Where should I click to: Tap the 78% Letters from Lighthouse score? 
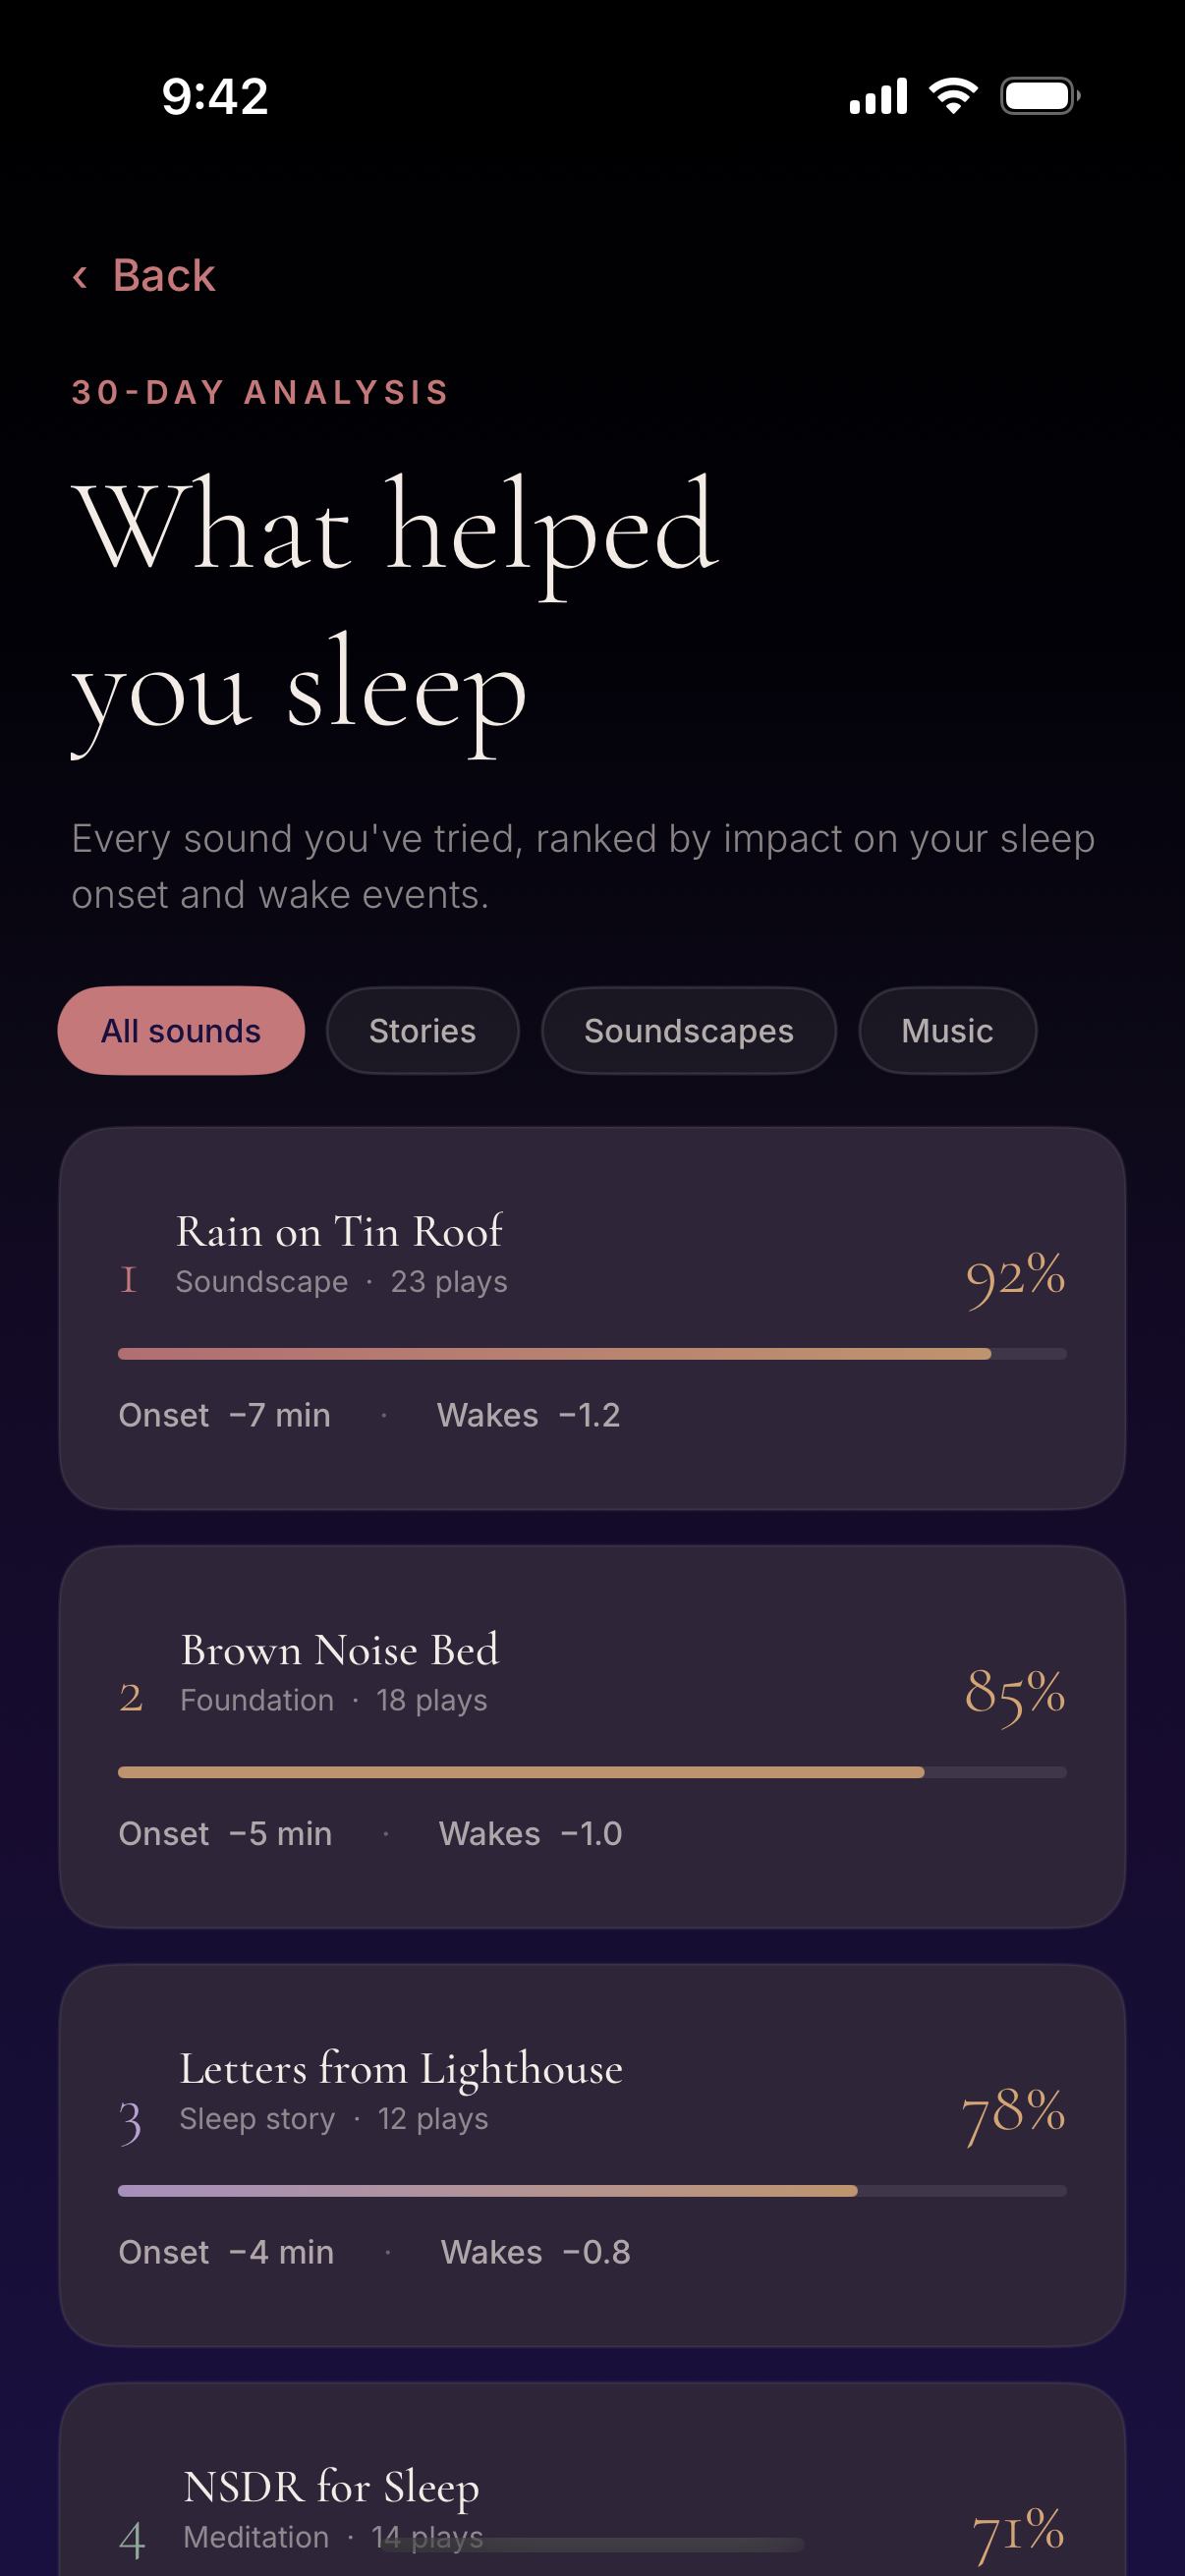(1013, 2114)
